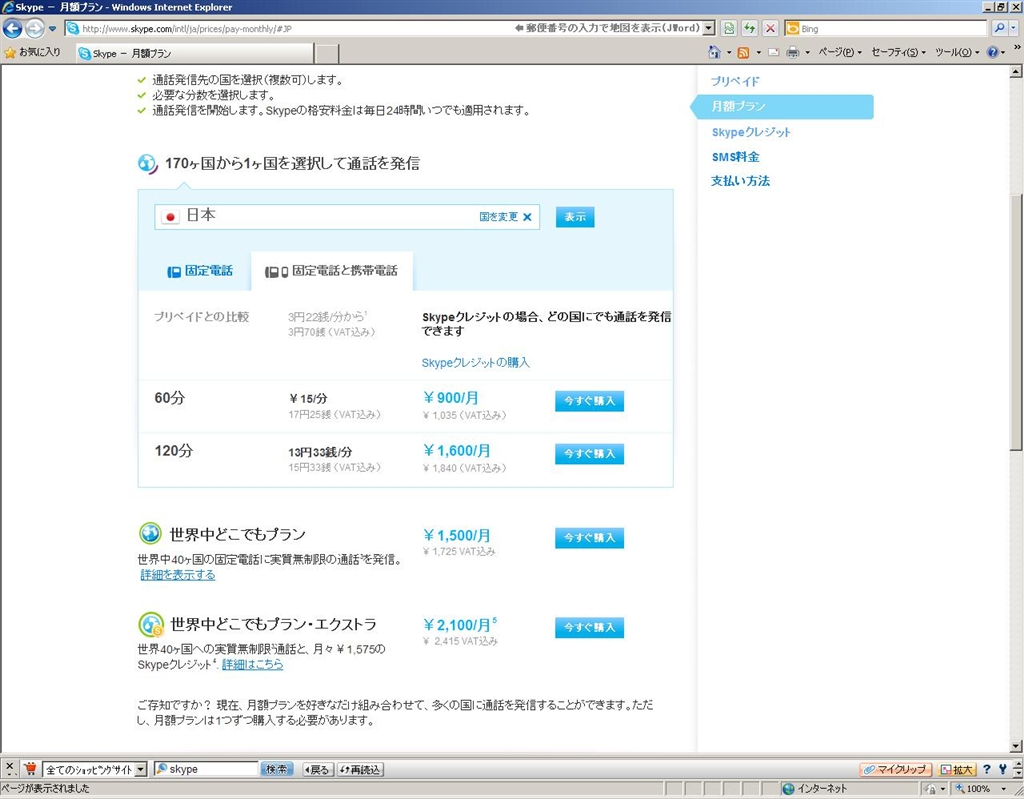Expand the 全てのショッピングサイト dropdown
Screen dimensions: 1024x799
tap(141, 769)
